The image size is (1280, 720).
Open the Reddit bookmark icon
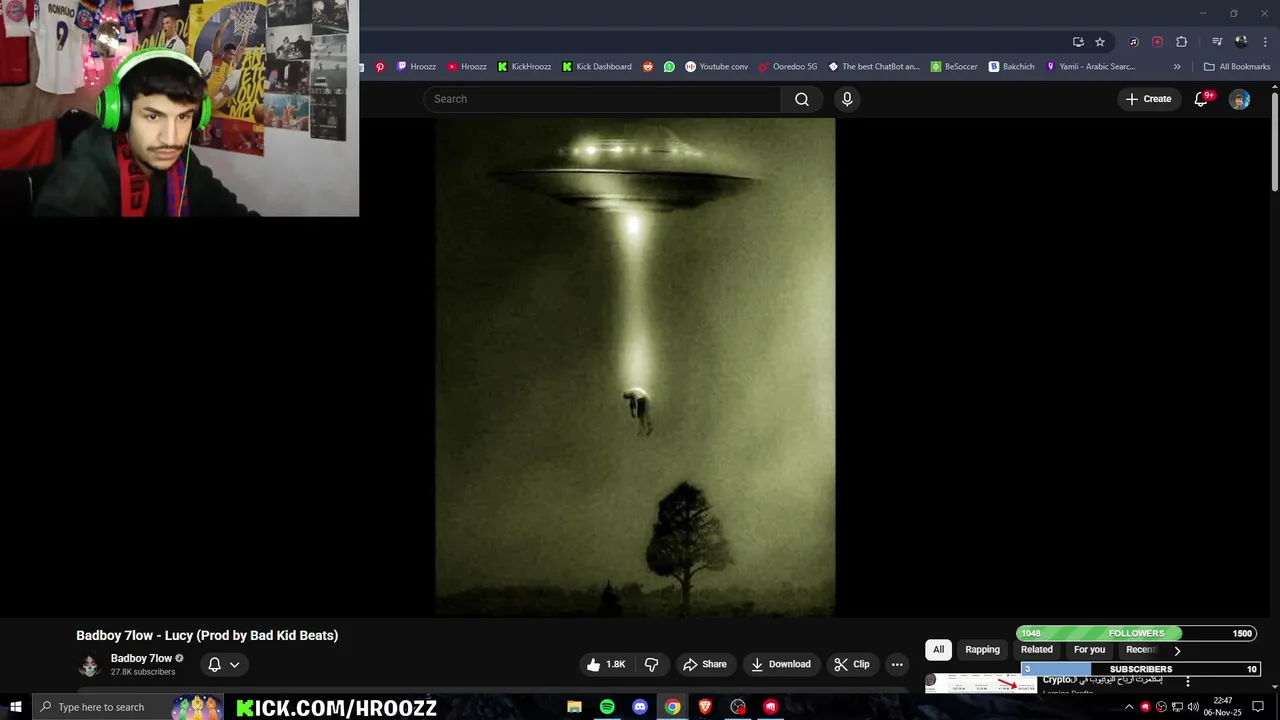[648, 67]
